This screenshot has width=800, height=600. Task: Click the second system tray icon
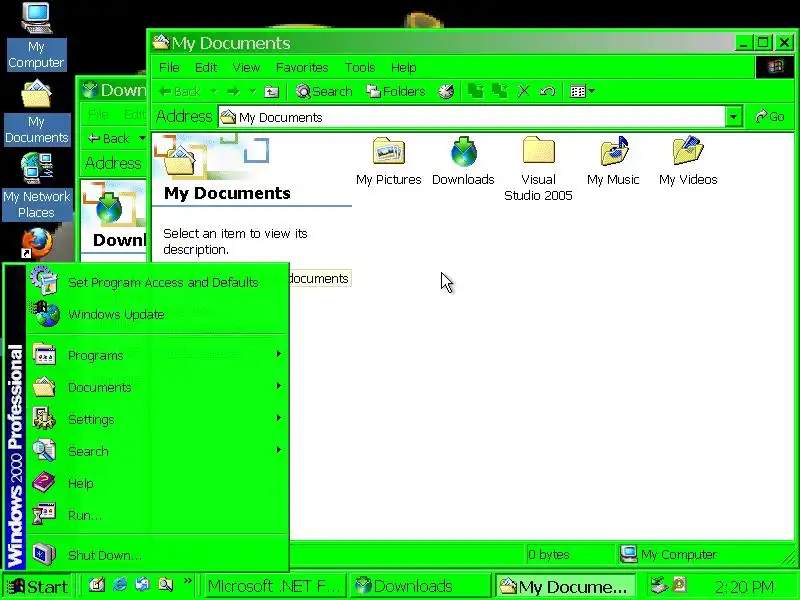click(679, 584)
